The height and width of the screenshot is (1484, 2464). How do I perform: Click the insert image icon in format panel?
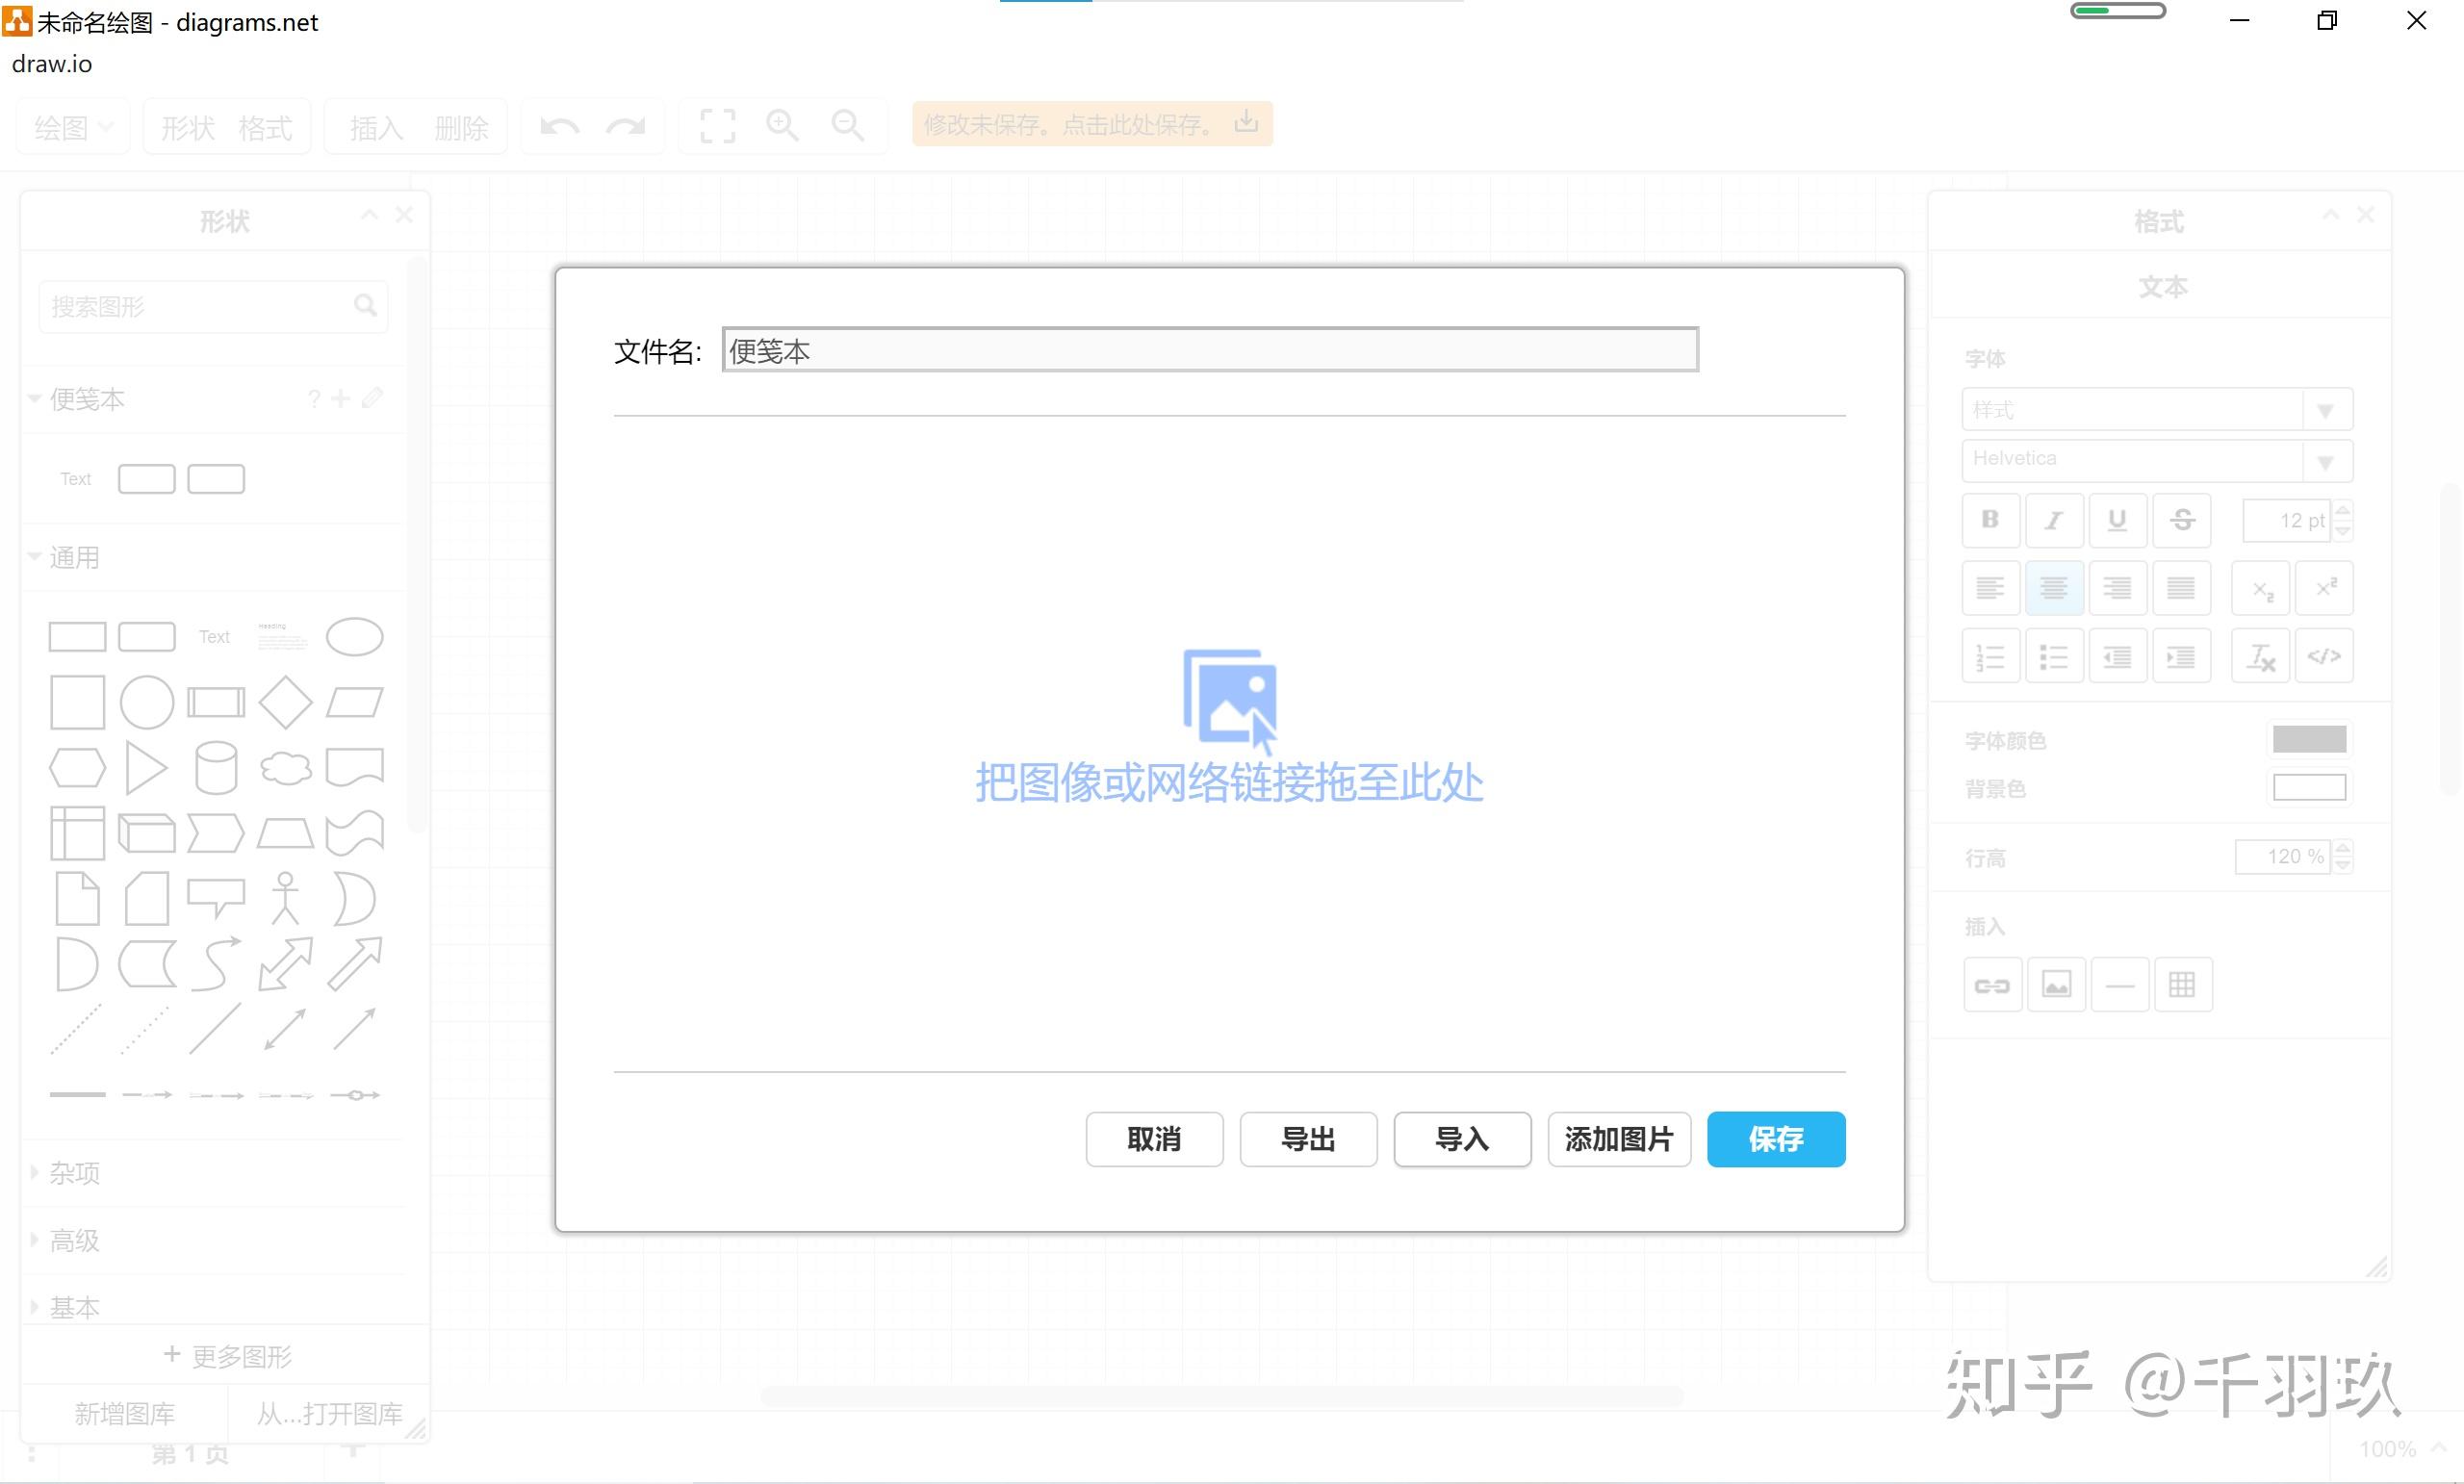tap(2056, 985)
